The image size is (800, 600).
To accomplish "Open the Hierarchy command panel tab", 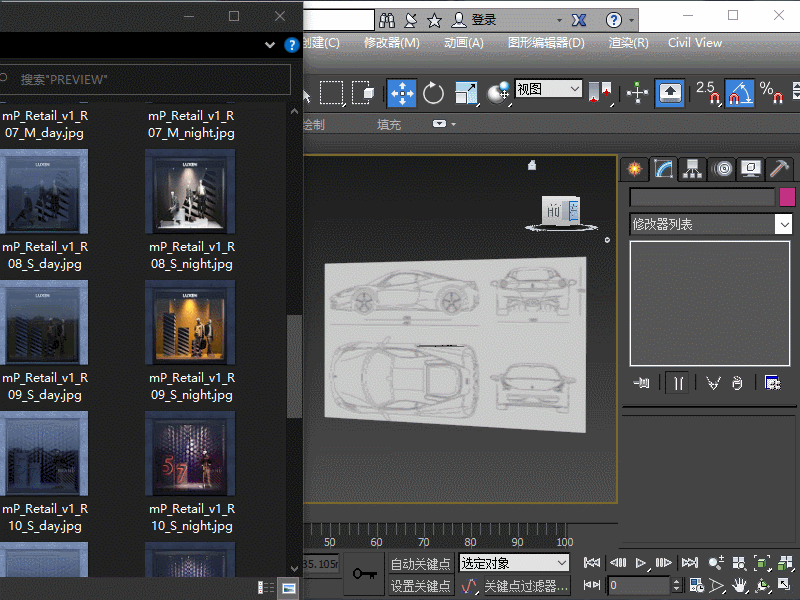I will [692, 169].
